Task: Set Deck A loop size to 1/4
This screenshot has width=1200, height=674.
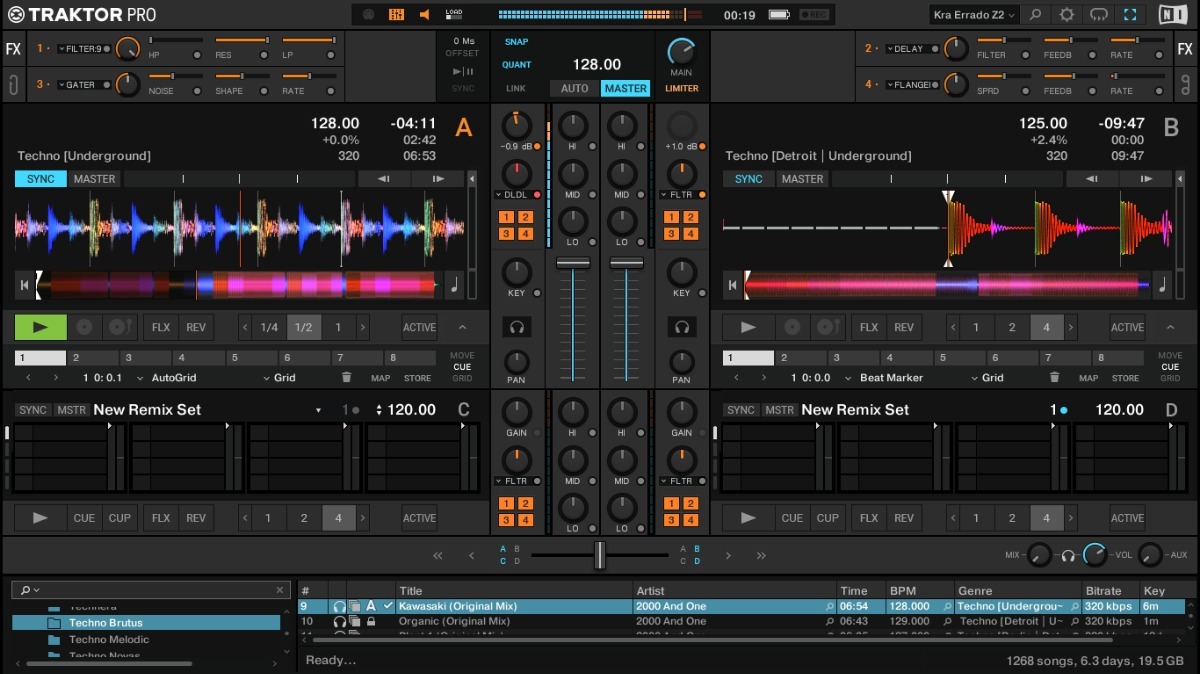Action: [x=269, y=327]
